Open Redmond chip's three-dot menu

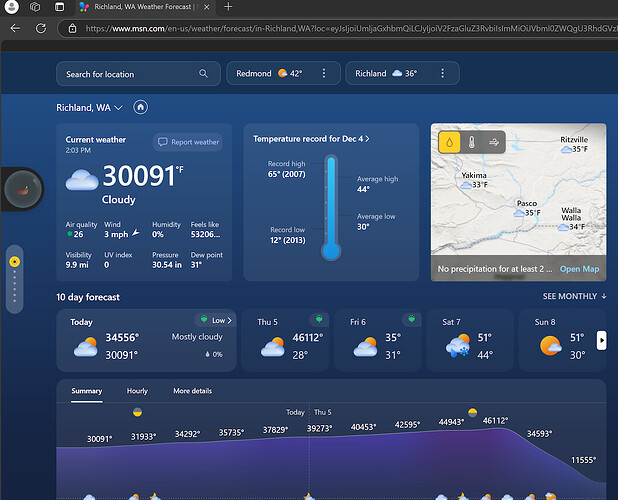(x=324, y=73)
